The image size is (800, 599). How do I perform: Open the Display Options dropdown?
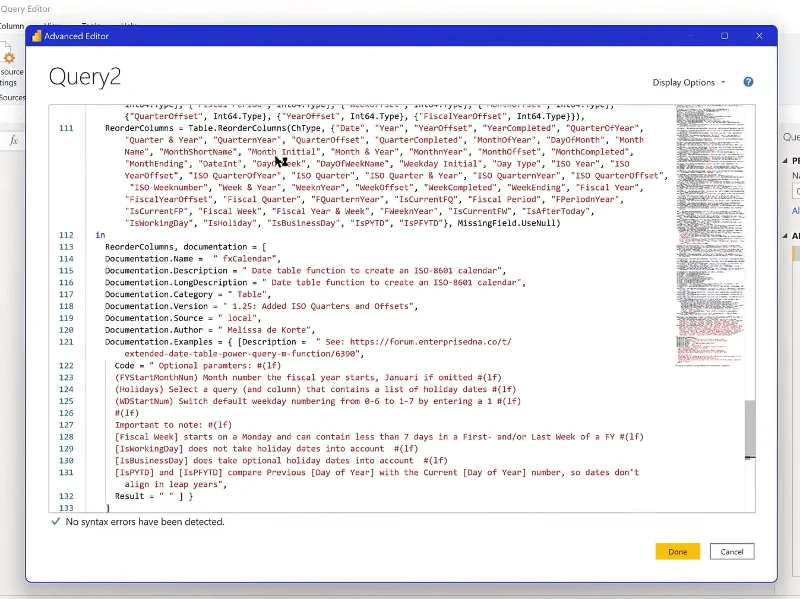pyautogui.click(x=689, y=83)
